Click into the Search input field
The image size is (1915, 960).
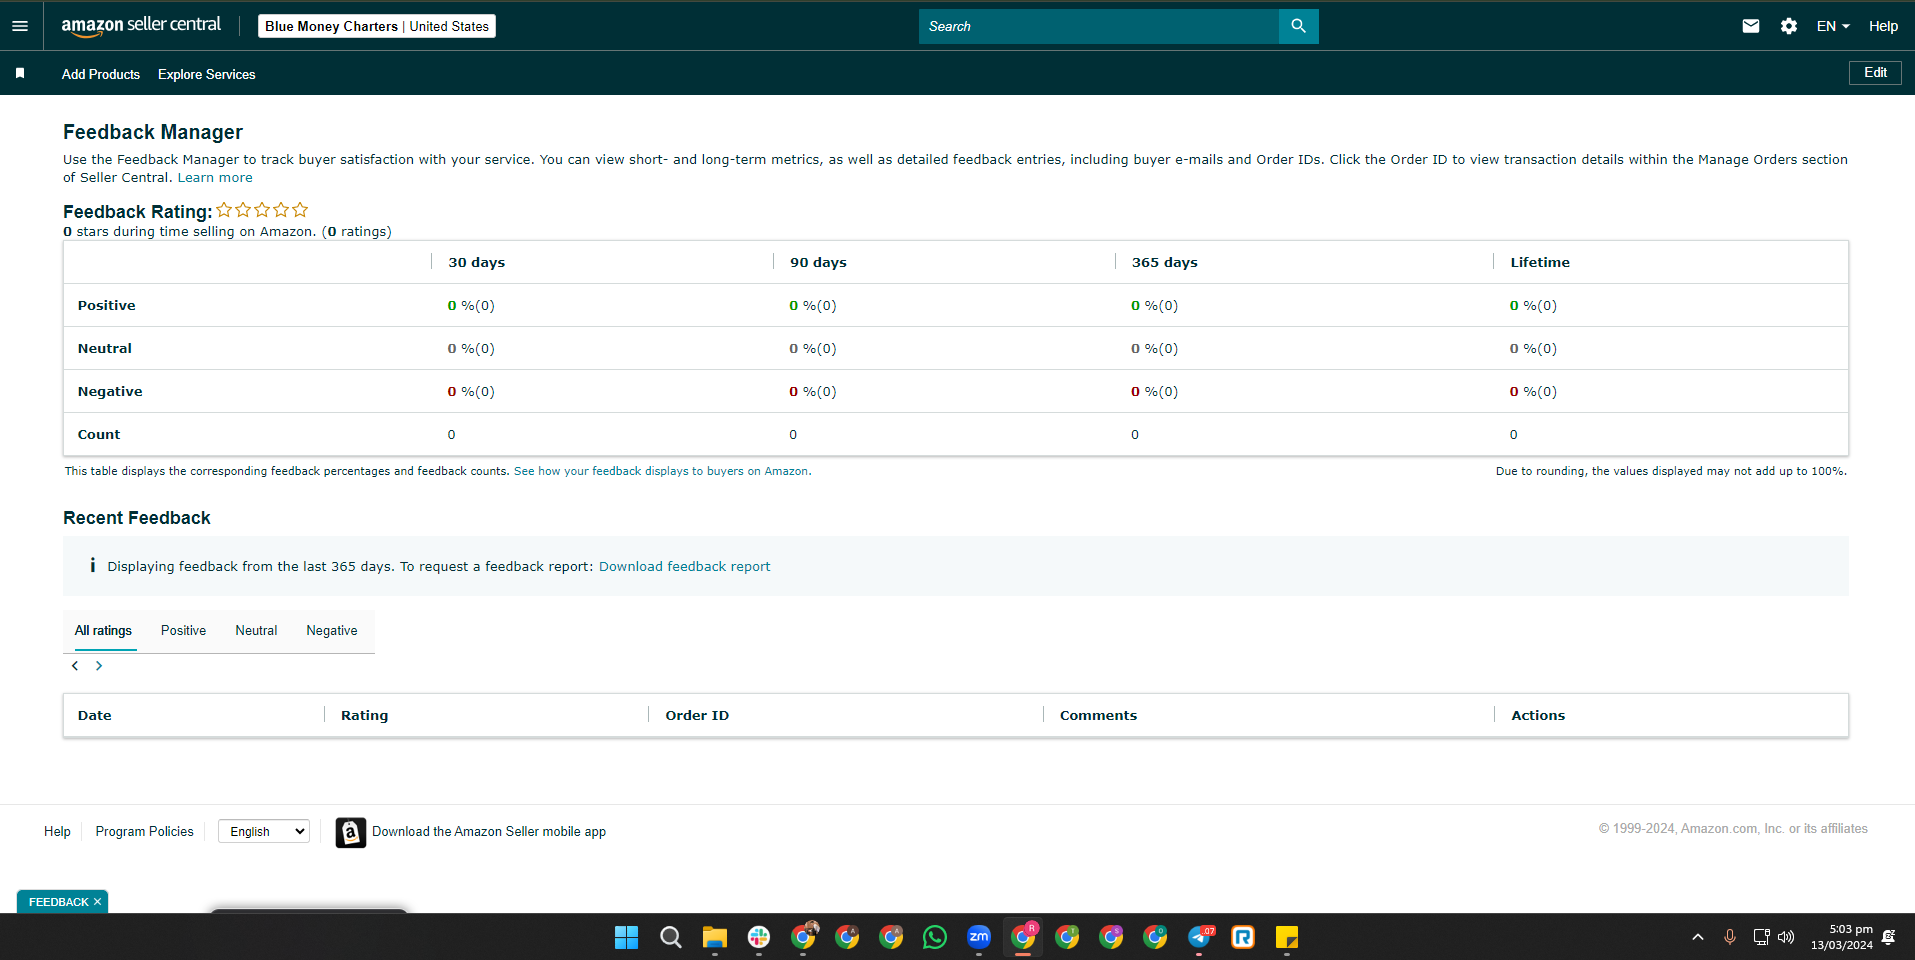click(1098, 26)
